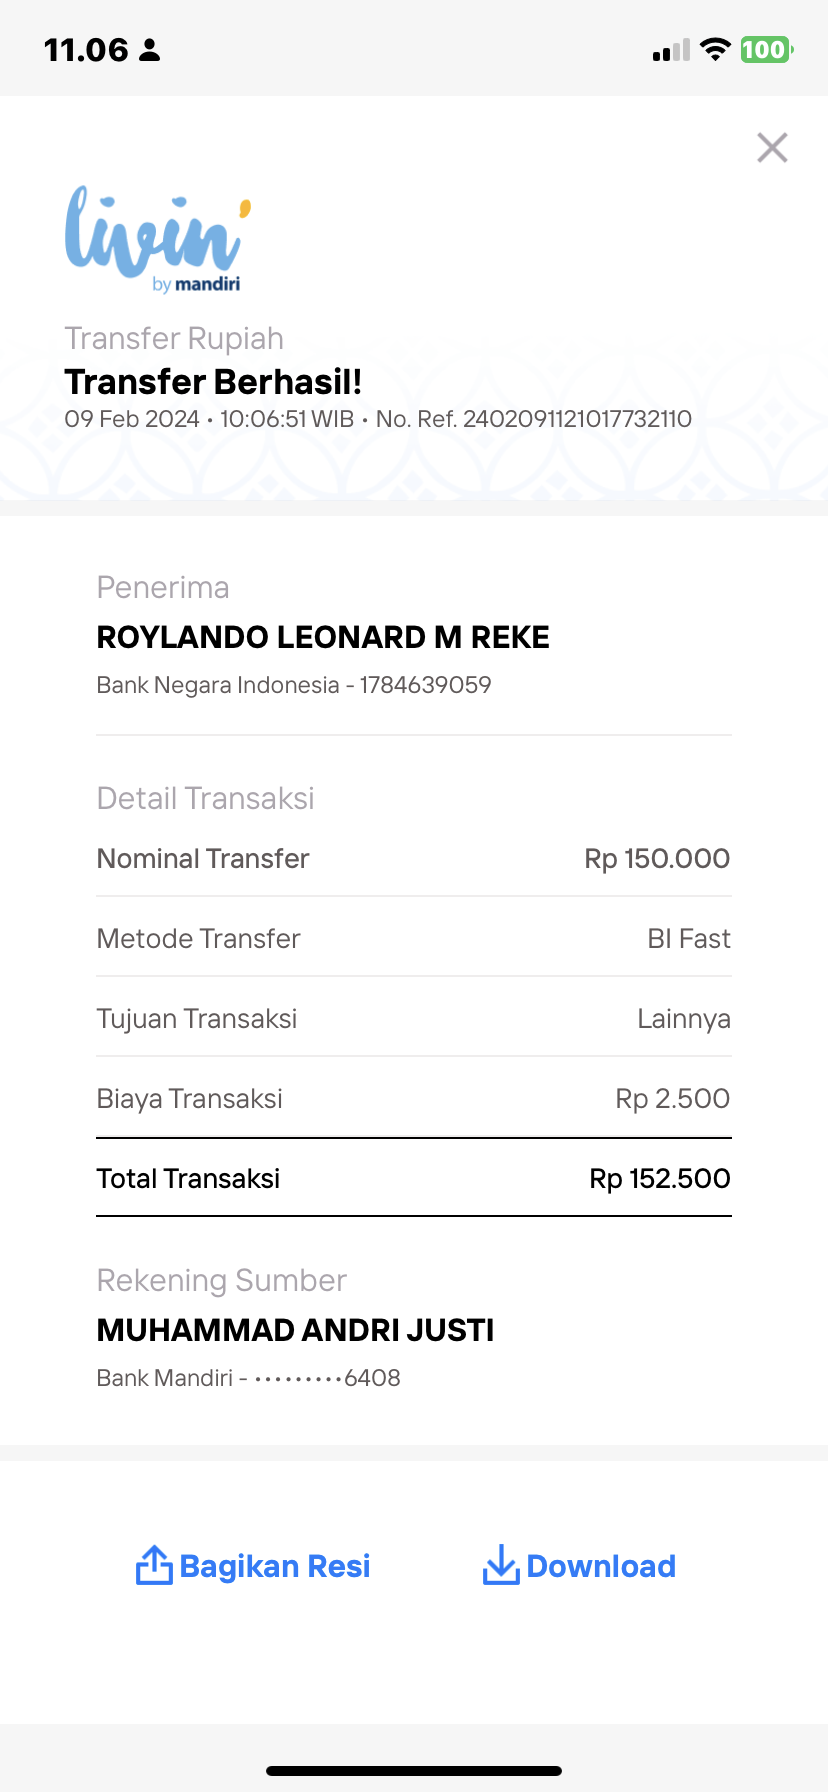The width and height of the screenshot is (828, 1792).
Task: Tap the Tujuan Transaksi Lainnya row
Action: pyautogui.click(x=414, y=1018)
